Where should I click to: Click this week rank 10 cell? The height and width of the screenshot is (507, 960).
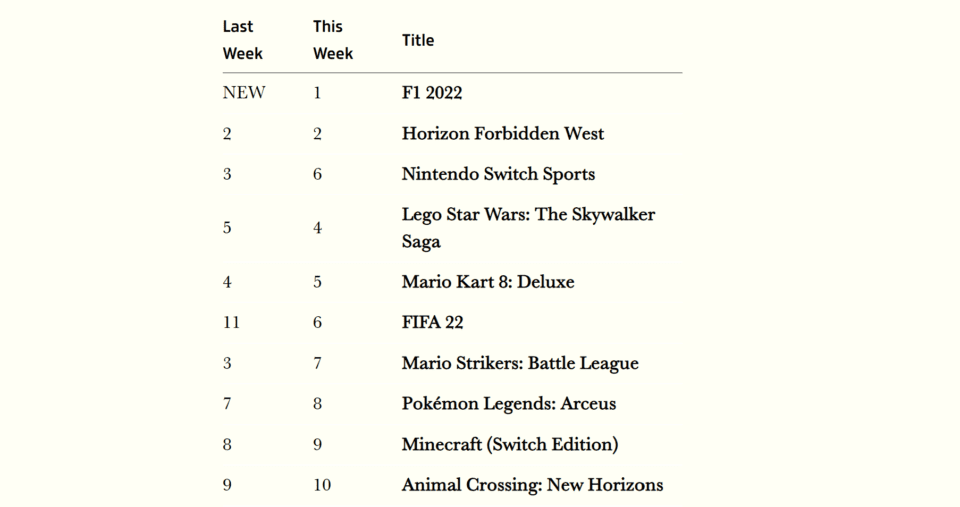click(322, 486)
